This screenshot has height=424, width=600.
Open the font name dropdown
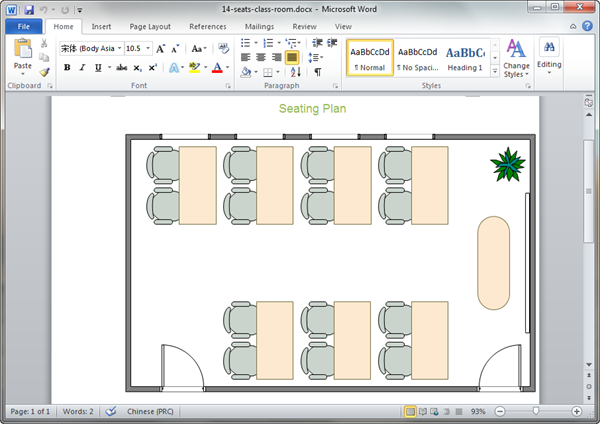[119, 48]
